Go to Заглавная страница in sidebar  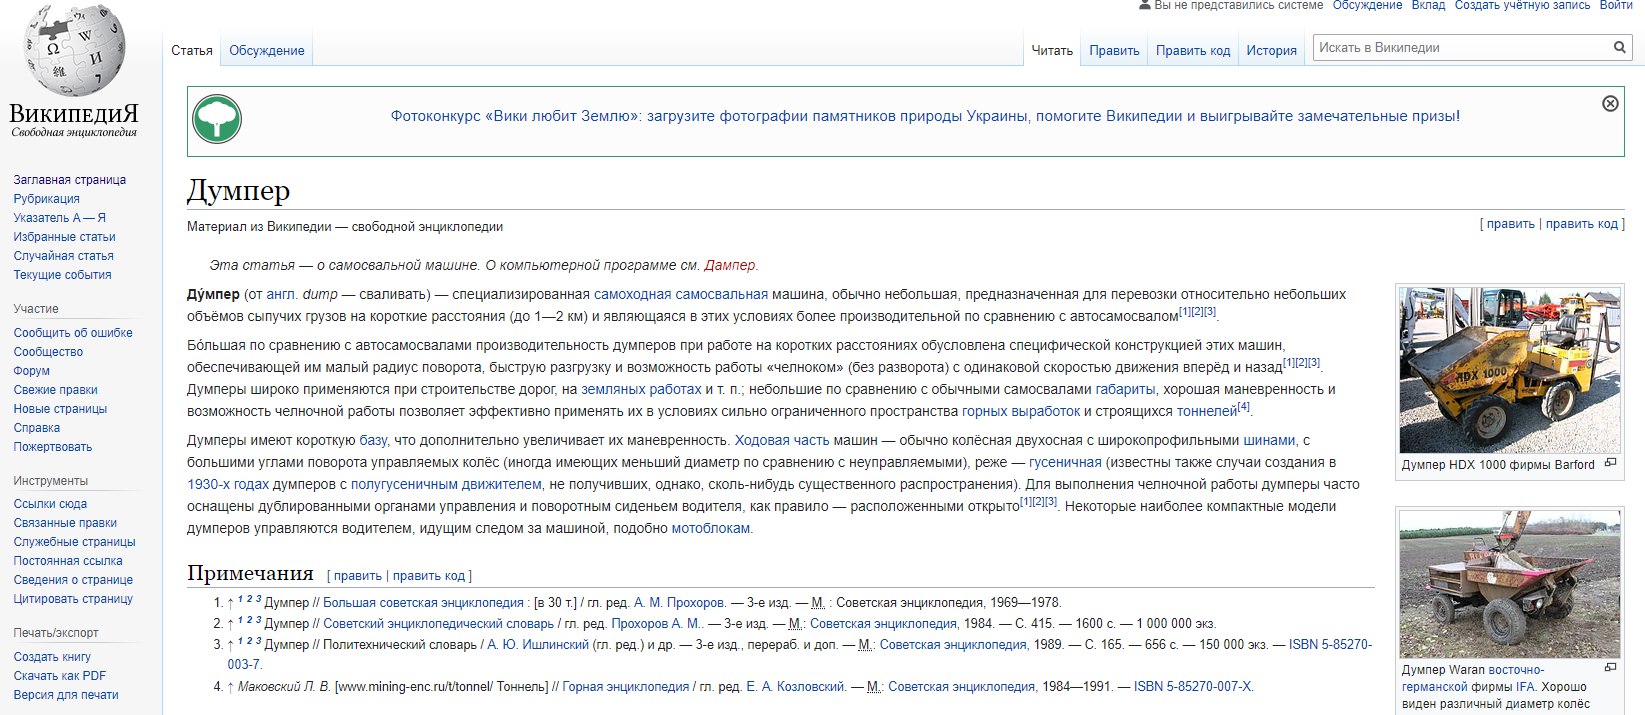(70, 180)
